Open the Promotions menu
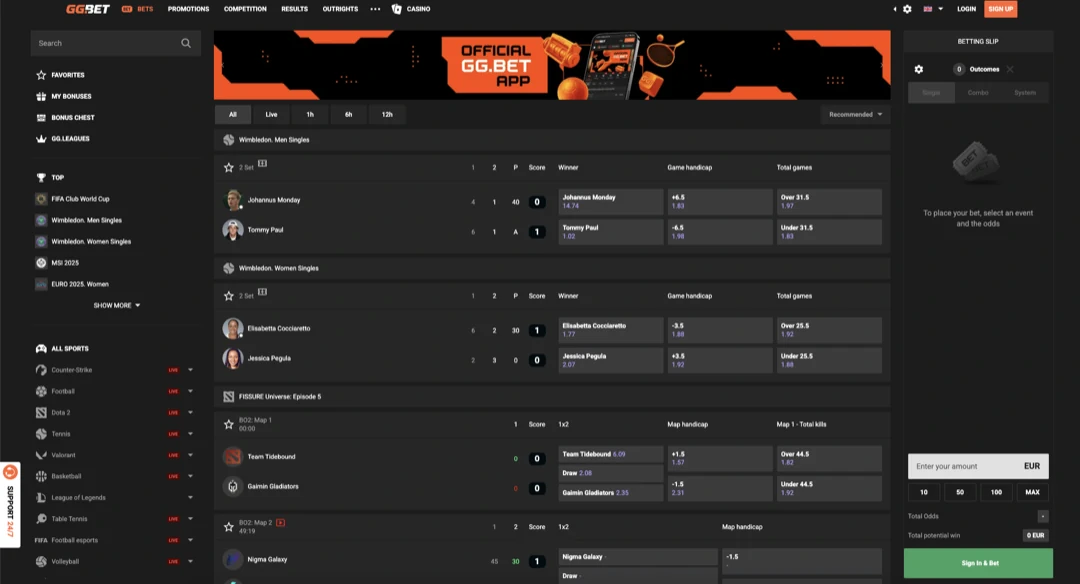The width and height of the screenshot is (1080, 584). (x=188, y=9)
